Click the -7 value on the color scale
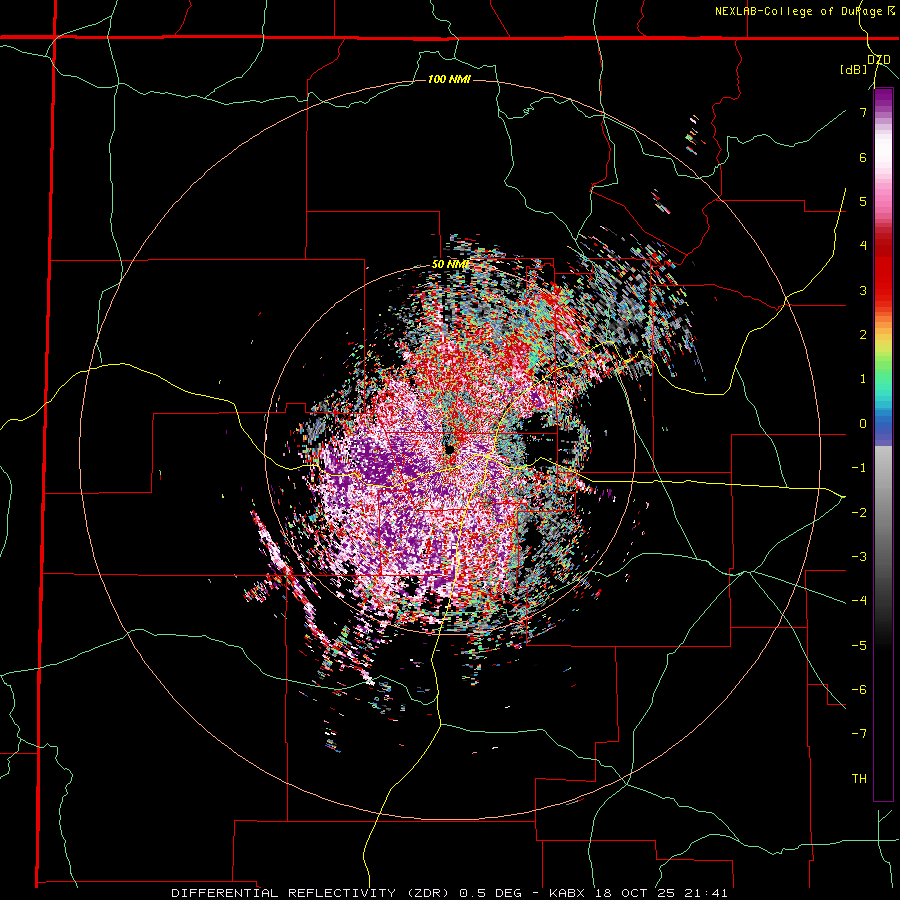The width and height of the screenshot is (900, 900). point(859,734)
